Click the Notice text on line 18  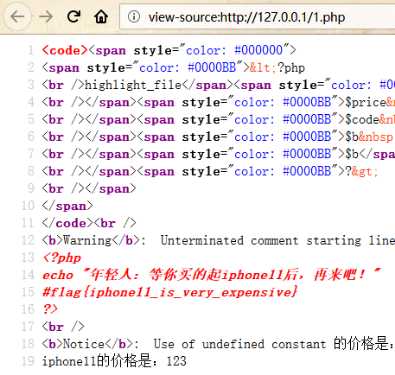coord(84,344)
